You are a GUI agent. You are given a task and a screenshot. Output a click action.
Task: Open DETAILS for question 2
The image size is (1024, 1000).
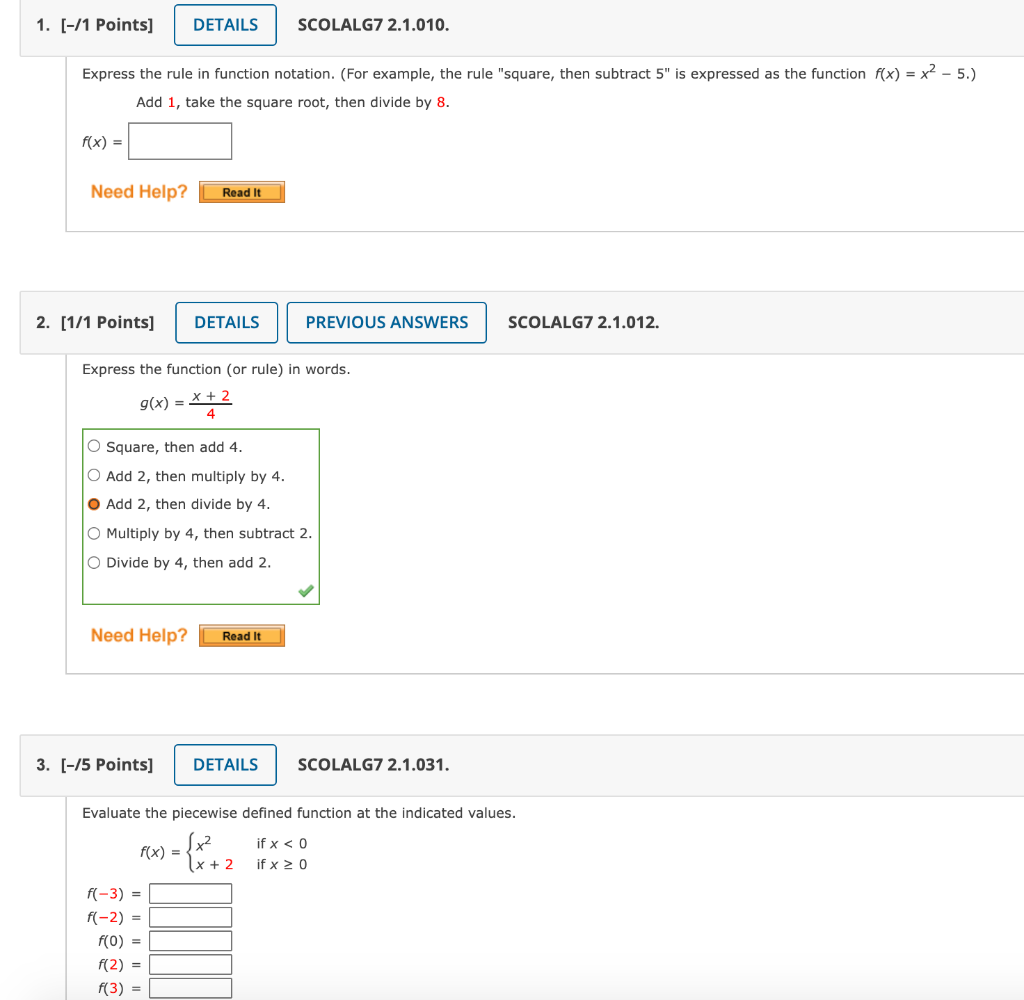click(226, 322)
